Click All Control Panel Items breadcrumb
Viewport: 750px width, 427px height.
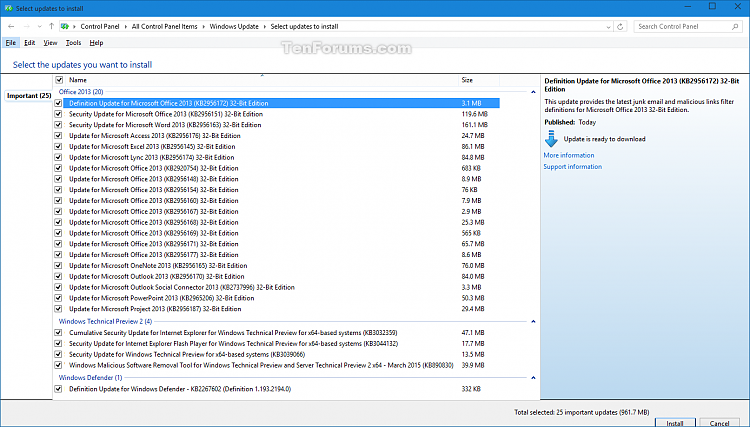click(165, 27)
